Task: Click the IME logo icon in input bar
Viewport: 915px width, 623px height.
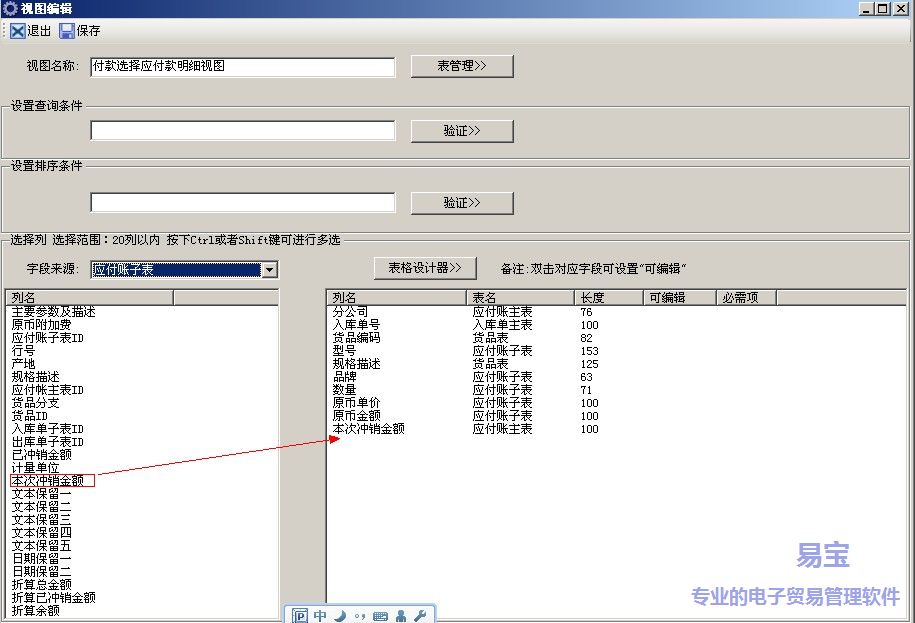Action: coord(299,615)
